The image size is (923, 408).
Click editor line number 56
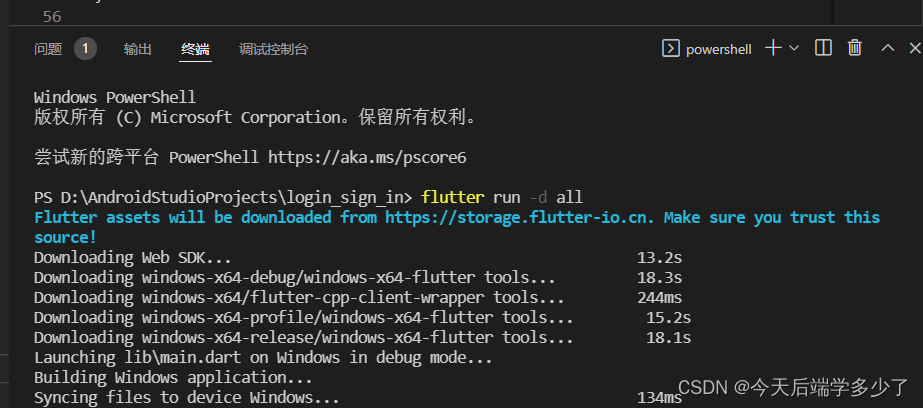[52, 16]
